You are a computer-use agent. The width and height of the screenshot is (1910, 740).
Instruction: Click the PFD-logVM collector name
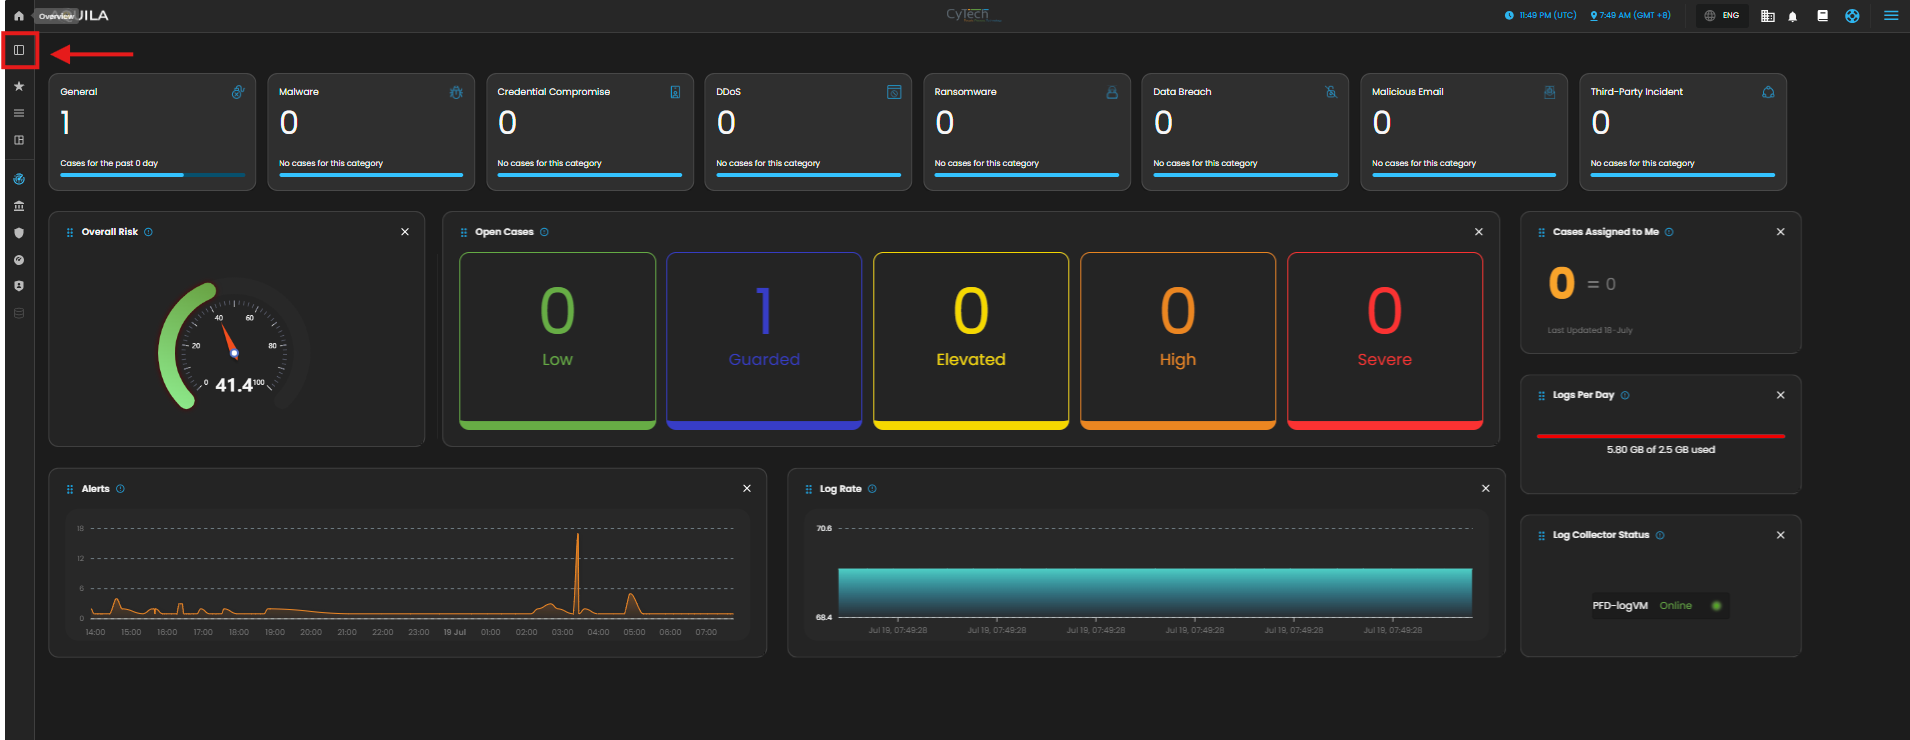(x=1620, y=606)
